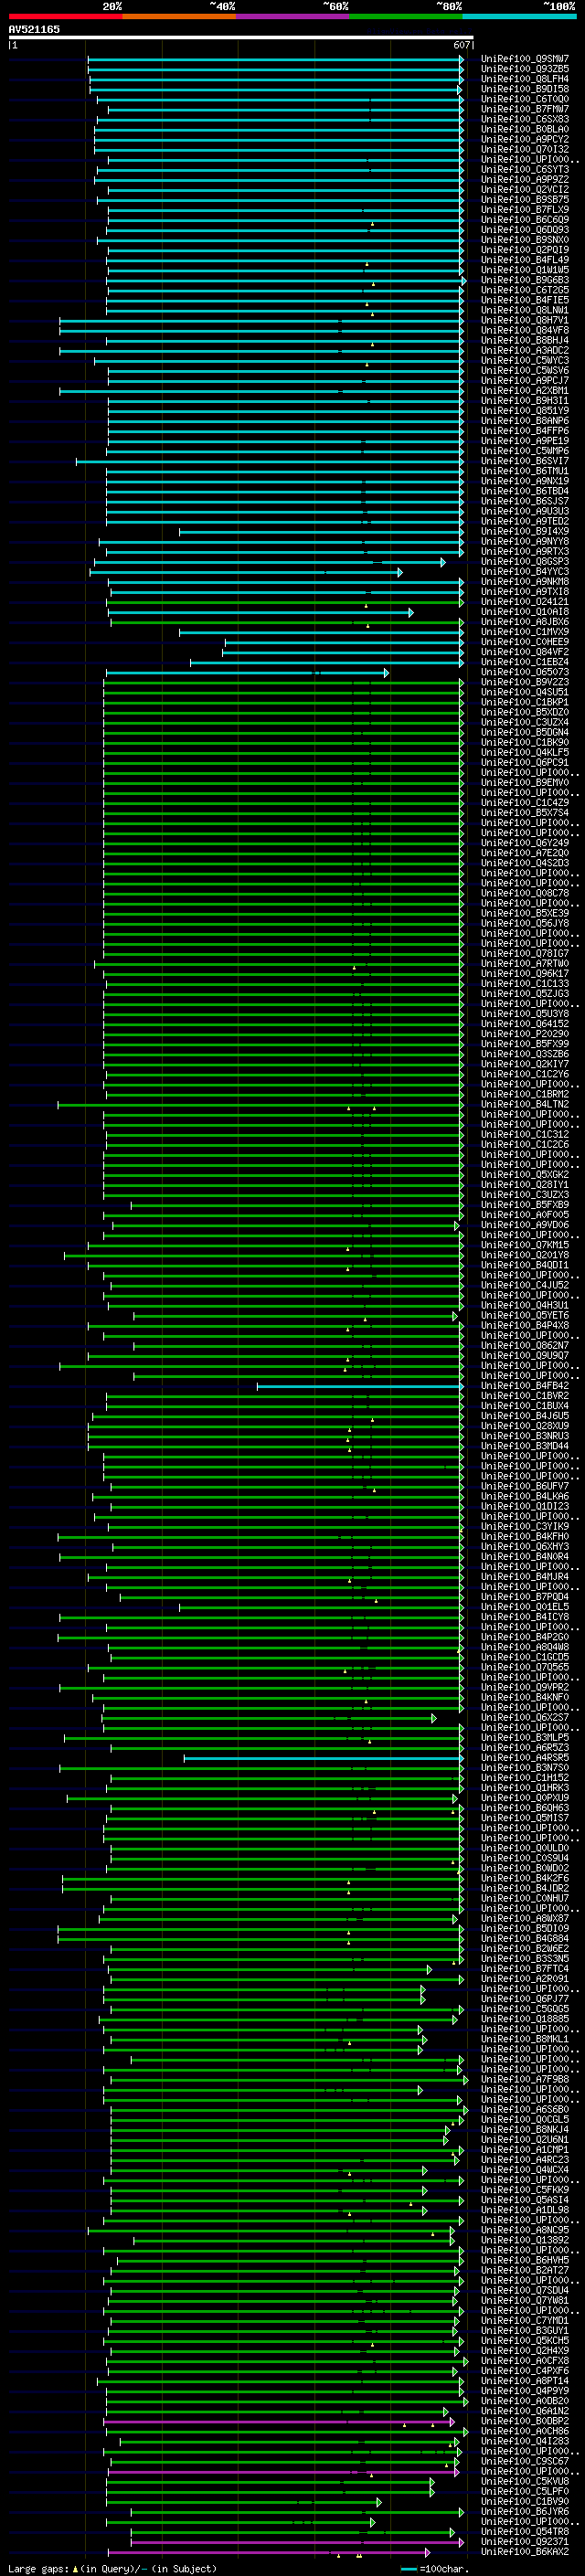Select the UniRef100_Q70I32 label
585x2576 pixels.
point(525,149)
